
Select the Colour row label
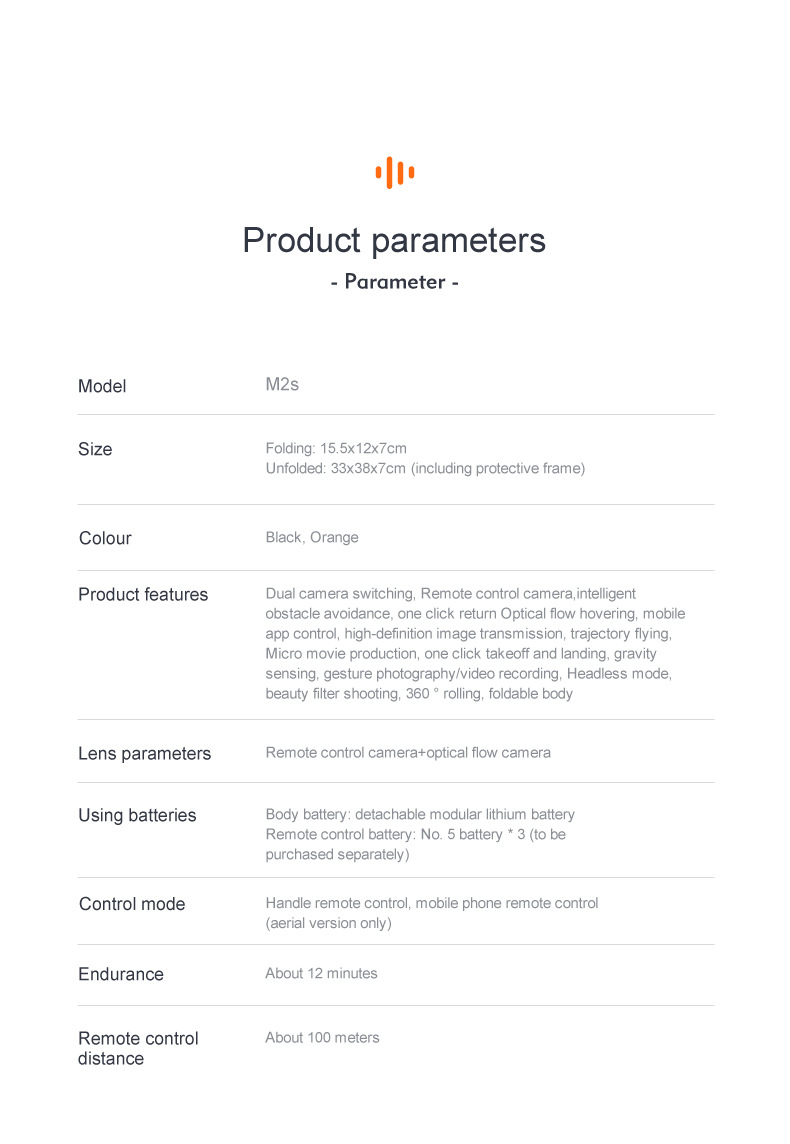105,538
